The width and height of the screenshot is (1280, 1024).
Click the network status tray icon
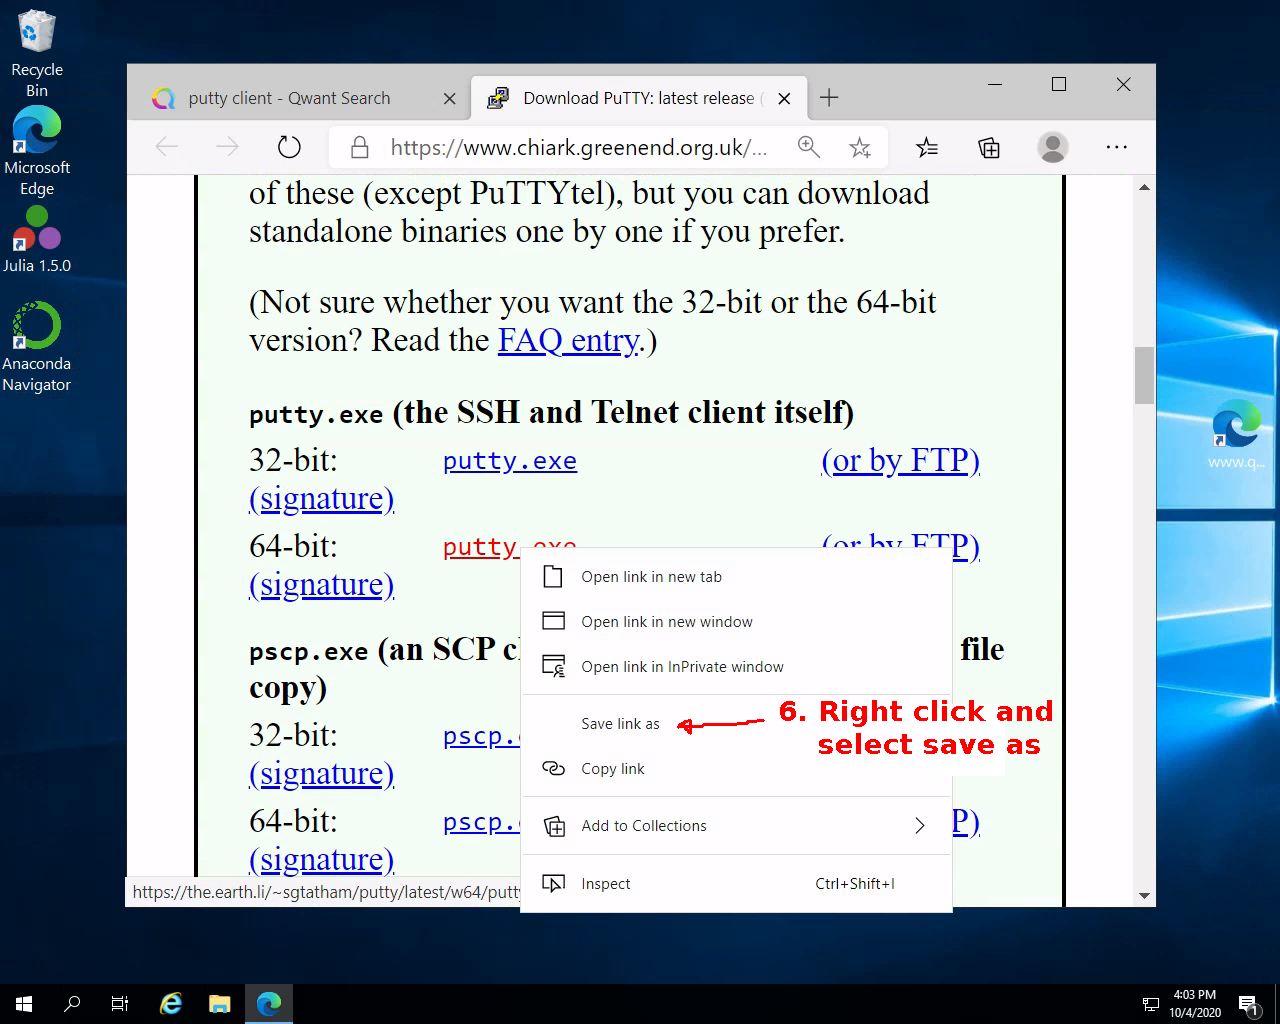1151,1004
